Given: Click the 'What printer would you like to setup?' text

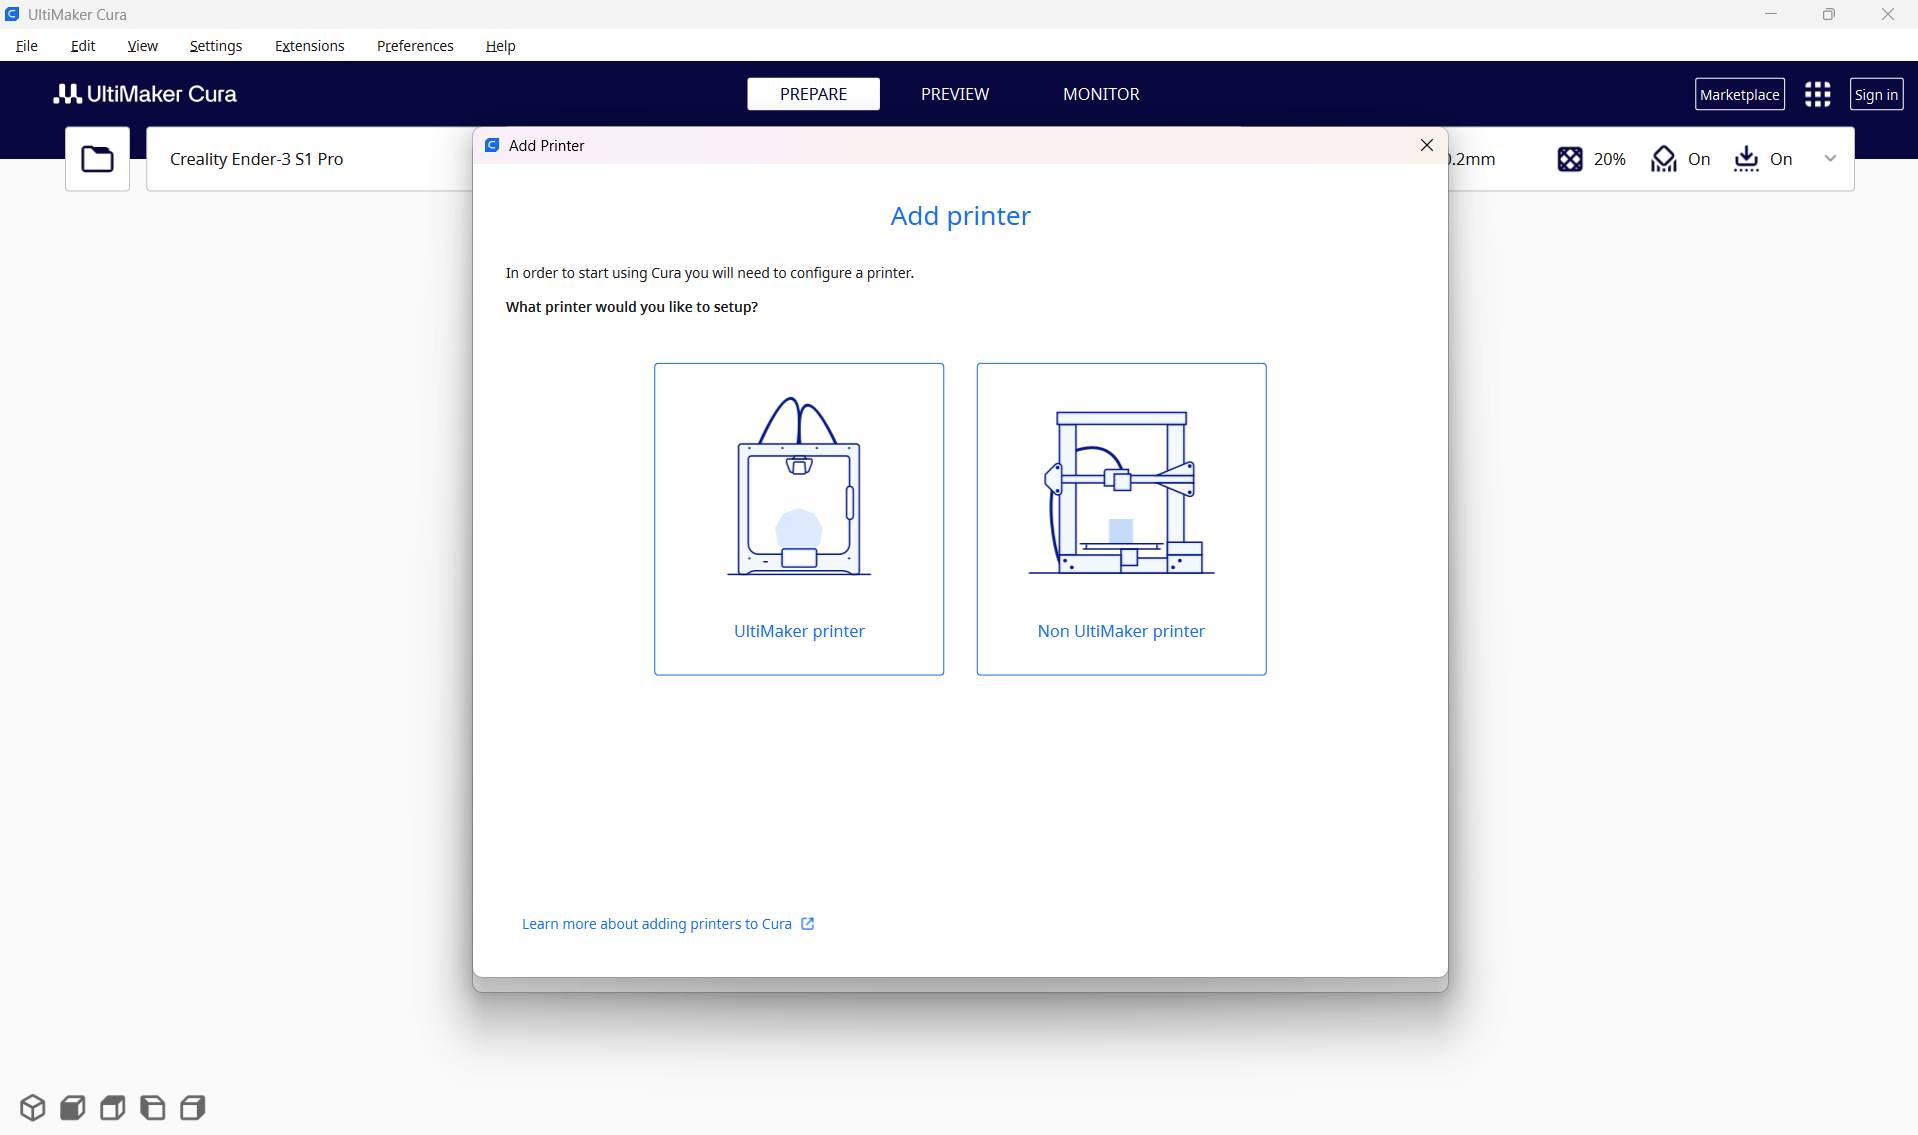Looking at the screenshot, I should [632, 307].
